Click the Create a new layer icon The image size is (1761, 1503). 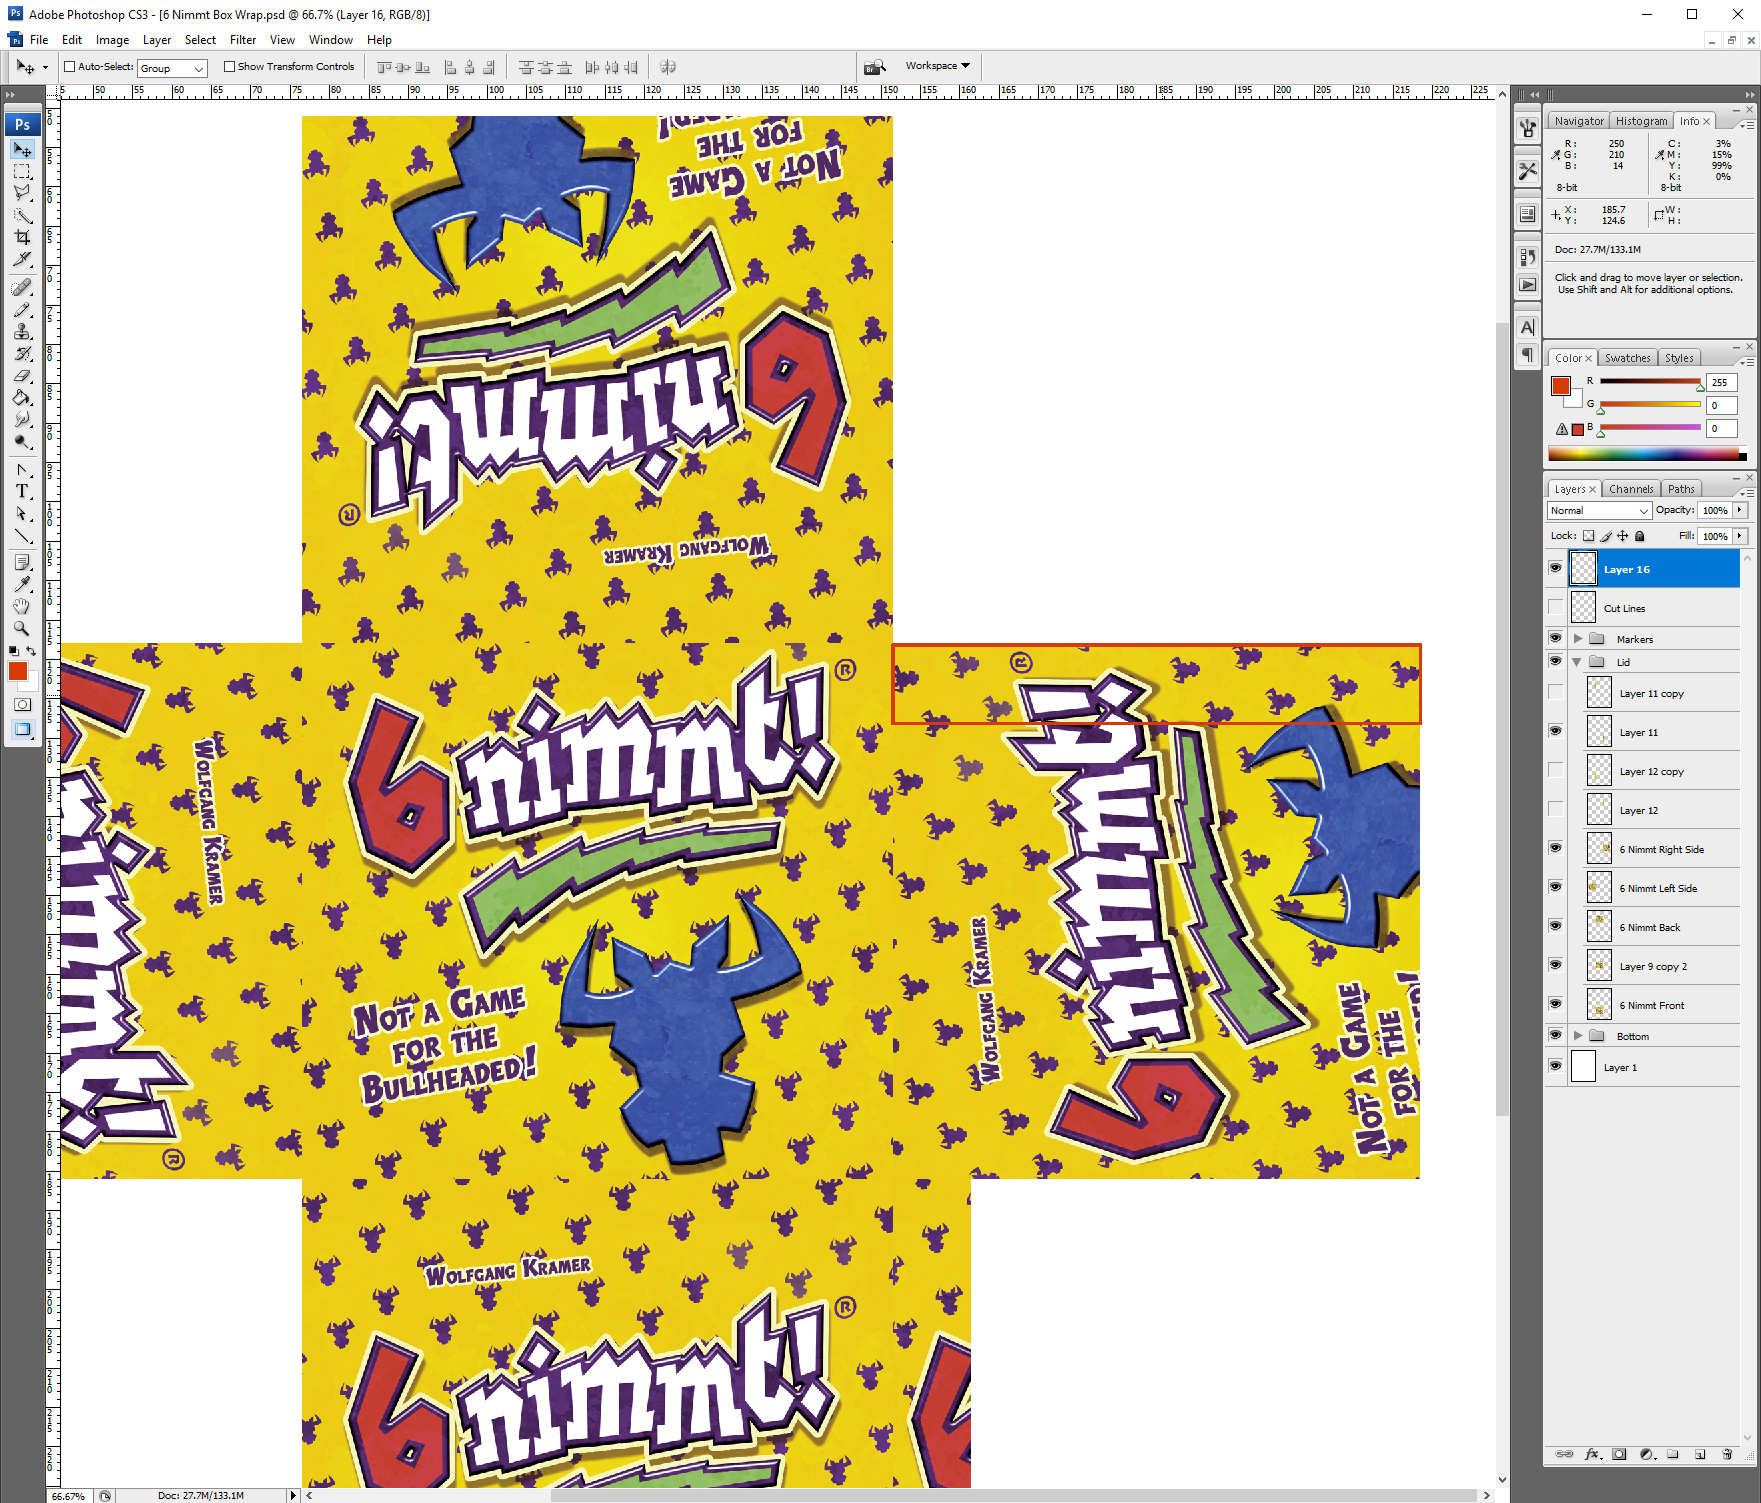click(x=1701, y=1455)
